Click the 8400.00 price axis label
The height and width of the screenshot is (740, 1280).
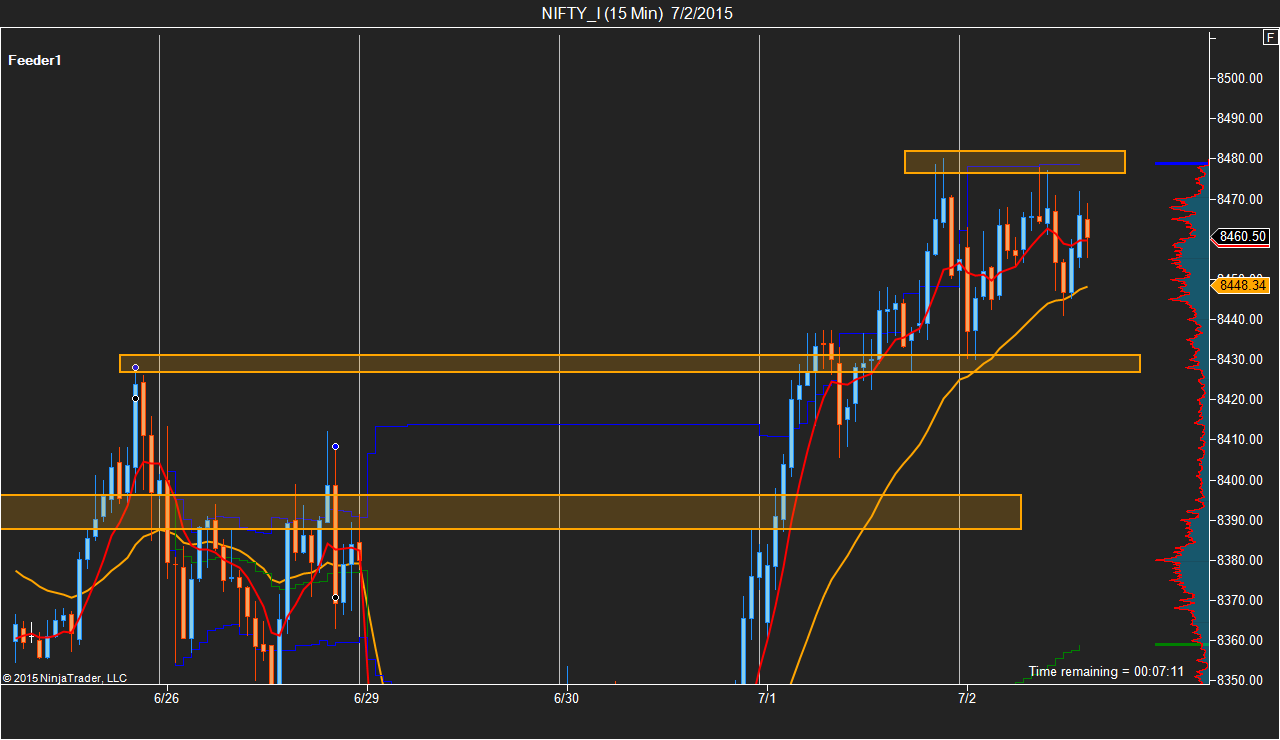coord(1241,480)
